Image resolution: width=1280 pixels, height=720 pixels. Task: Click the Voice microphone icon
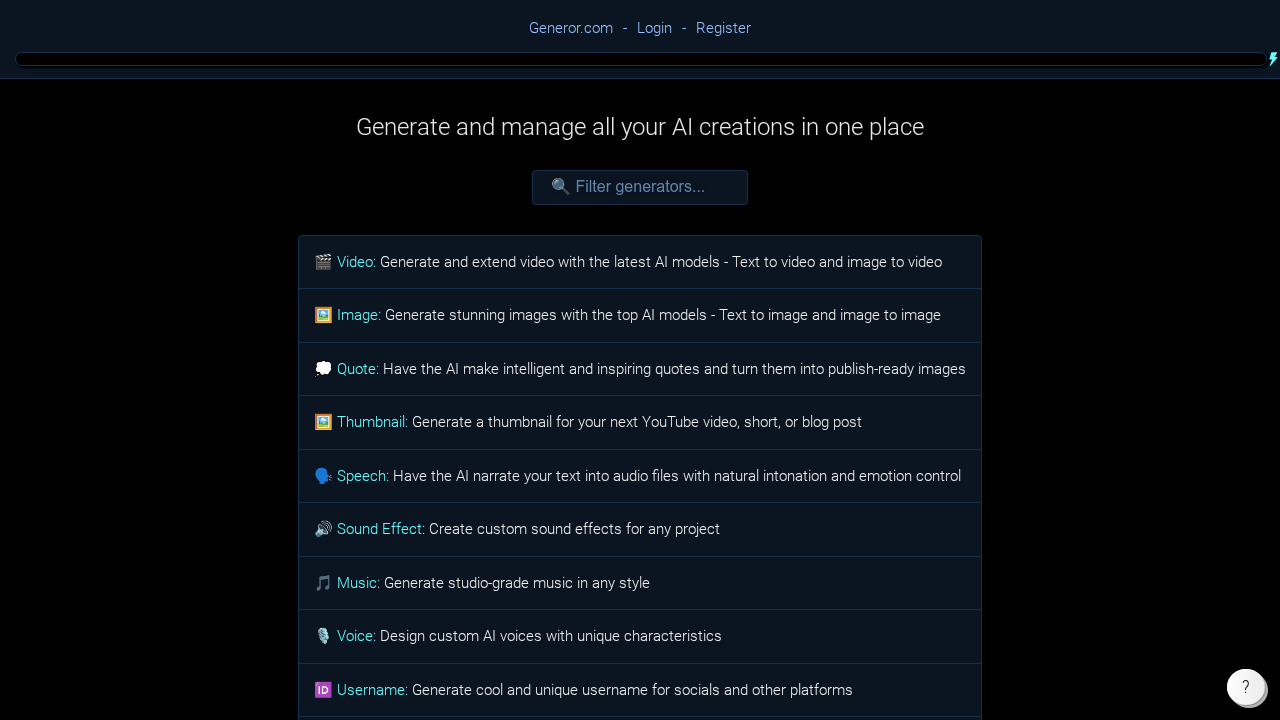click(x=323, y=636)
